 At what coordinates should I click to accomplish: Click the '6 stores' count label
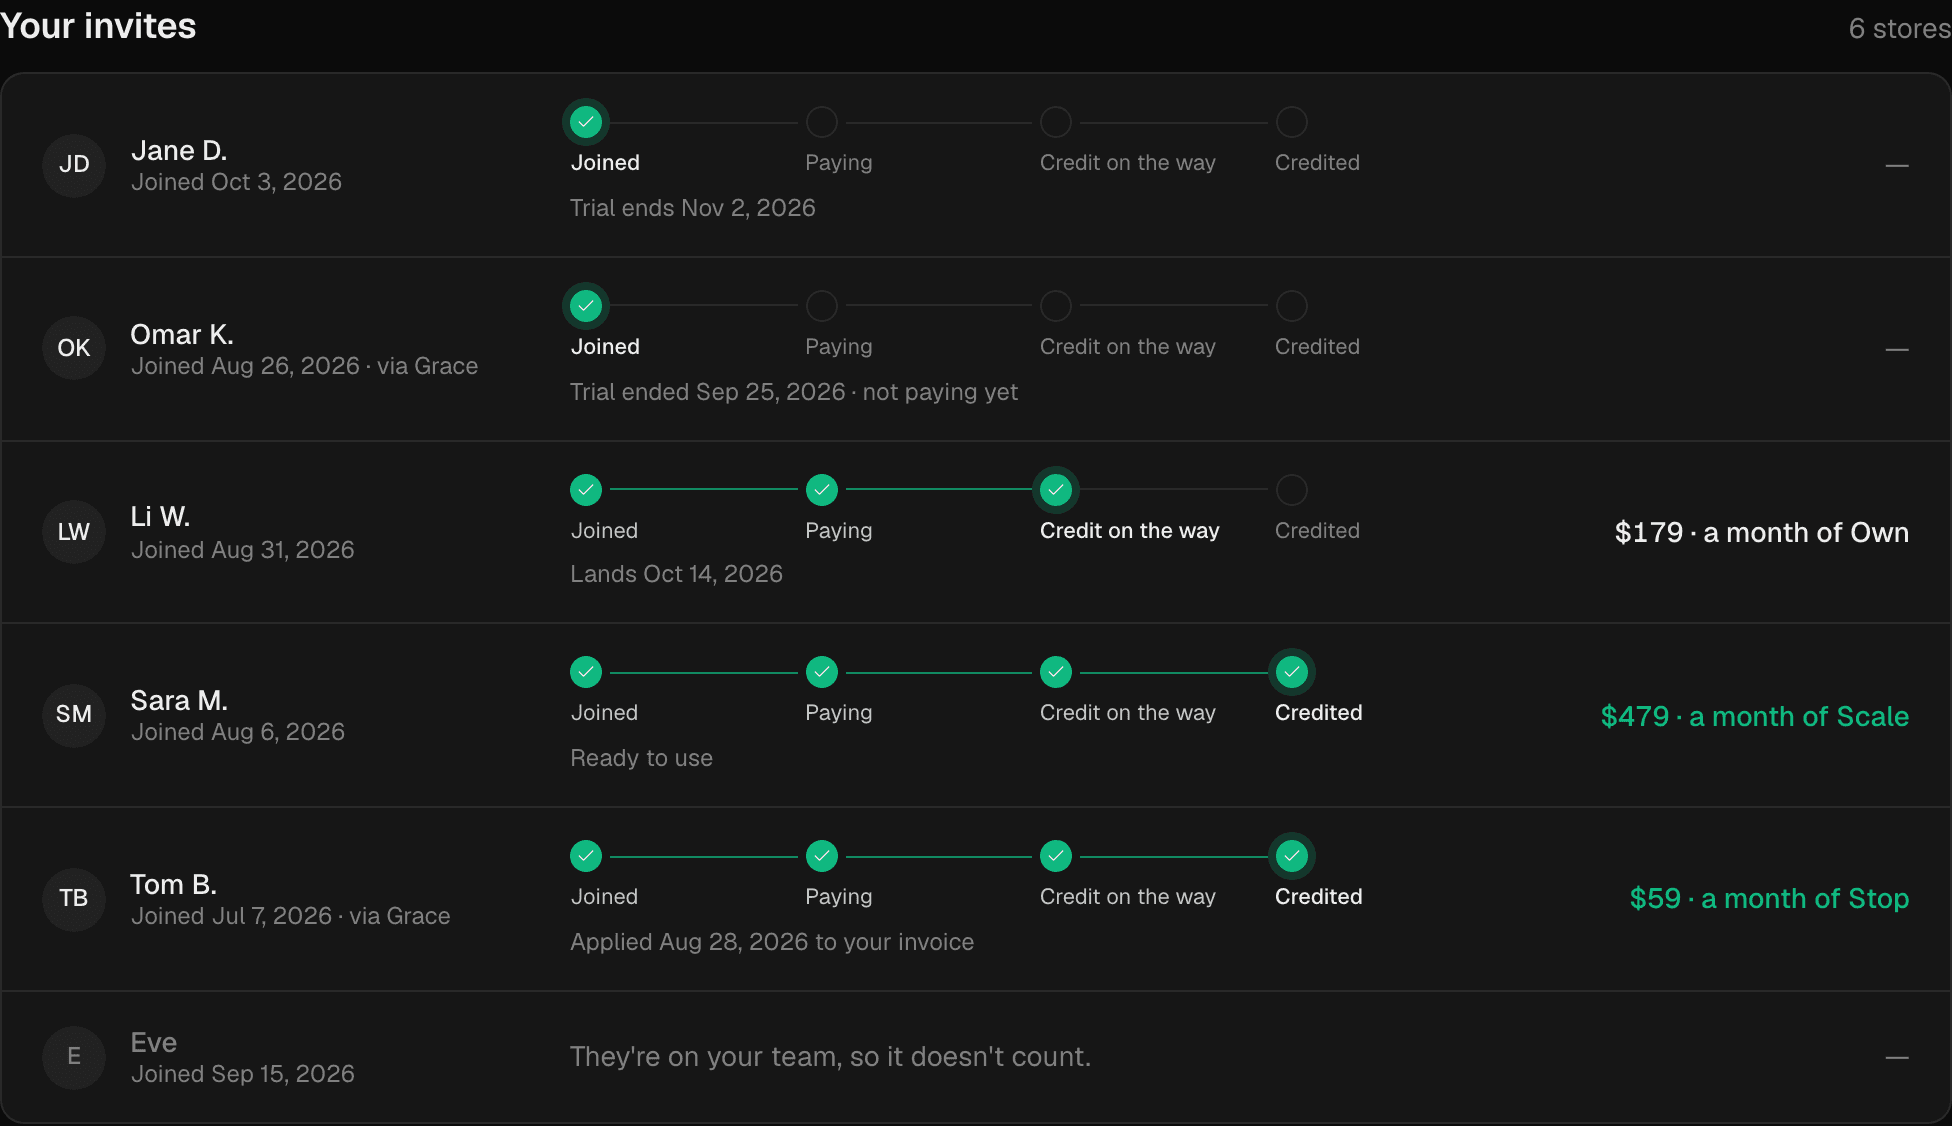point(1900,28)
